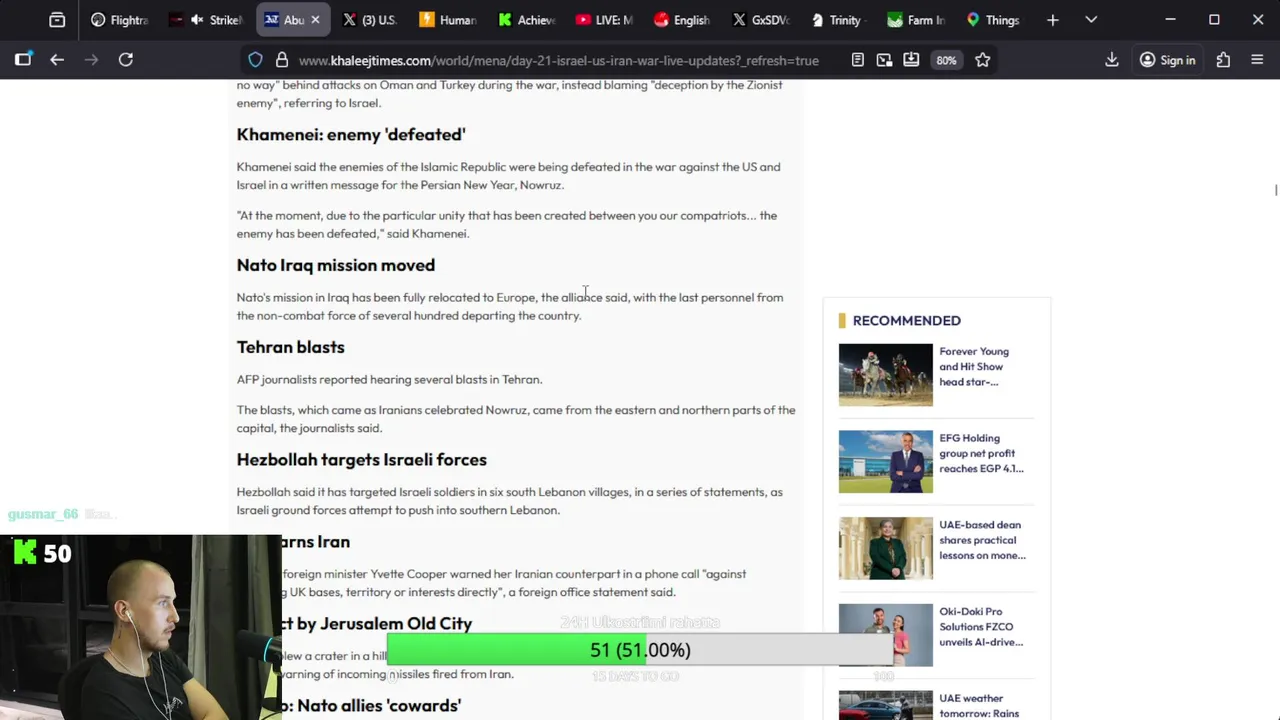Viewport: 1280px width, 720px height.
Task: Focus the khaleejtimes.com address bar
Action: (x=558, y=60)
